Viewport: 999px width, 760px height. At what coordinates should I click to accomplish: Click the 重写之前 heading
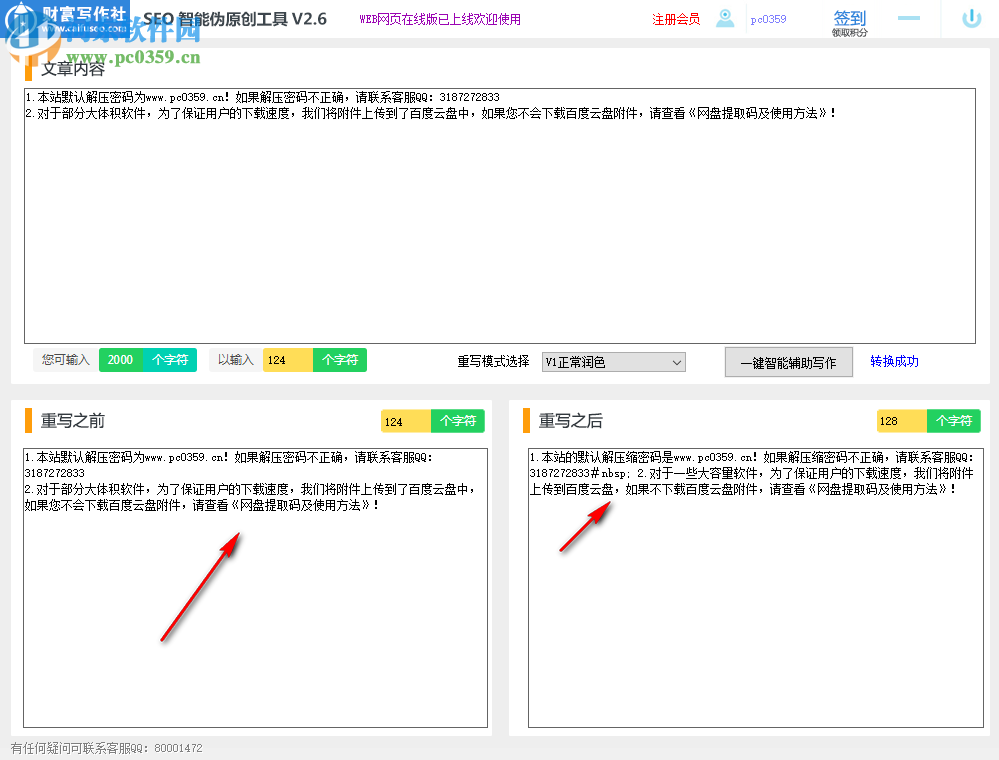(73, 420)
